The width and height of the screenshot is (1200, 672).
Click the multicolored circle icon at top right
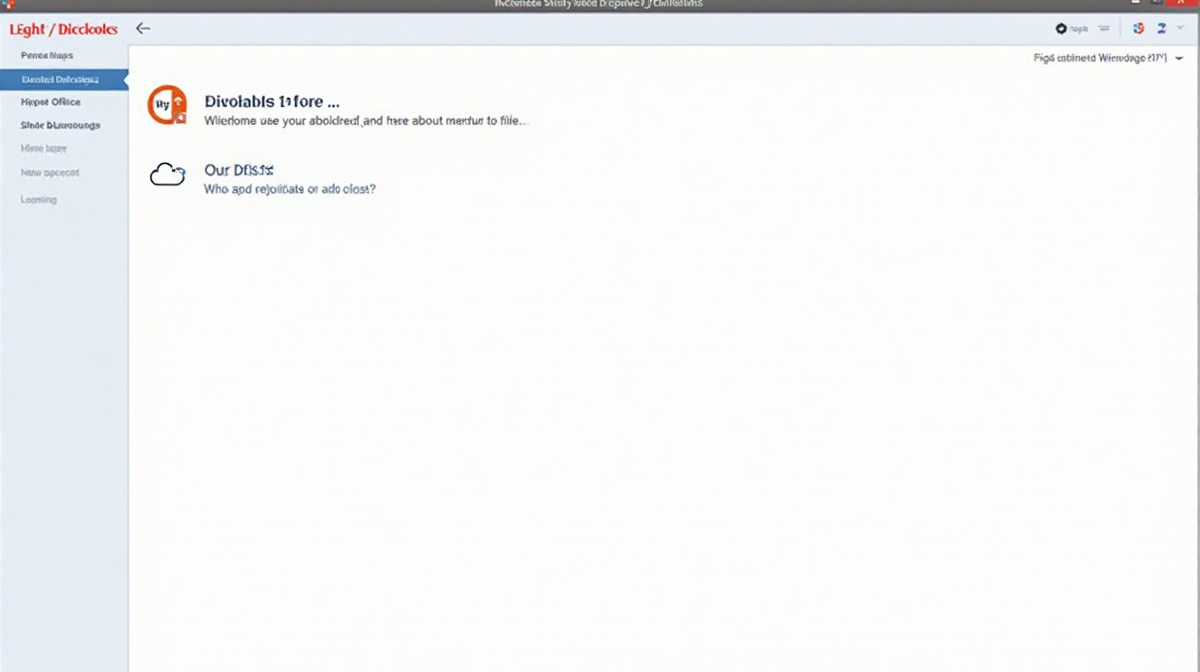pos(1138,29)
